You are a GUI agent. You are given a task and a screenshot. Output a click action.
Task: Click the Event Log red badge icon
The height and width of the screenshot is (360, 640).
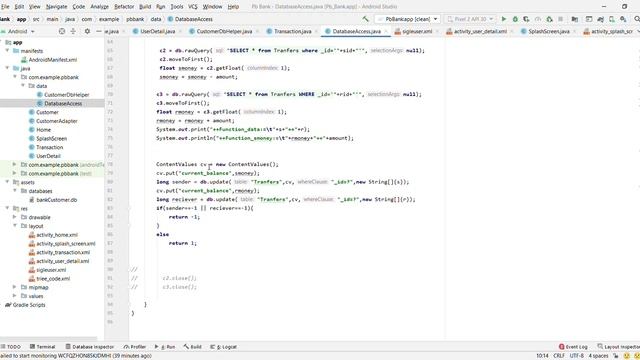[561, 347]
